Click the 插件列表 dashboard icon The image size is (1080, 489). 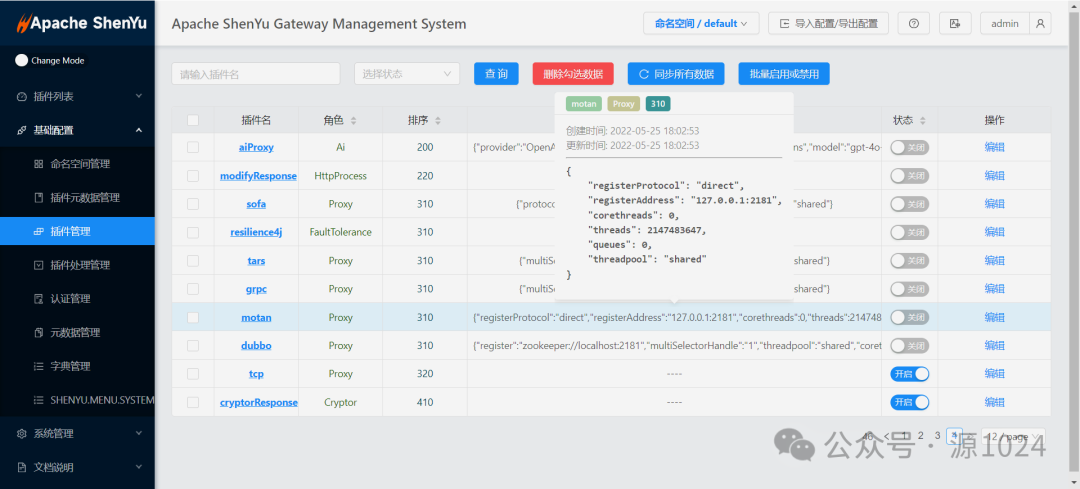(x=21, y=96)
